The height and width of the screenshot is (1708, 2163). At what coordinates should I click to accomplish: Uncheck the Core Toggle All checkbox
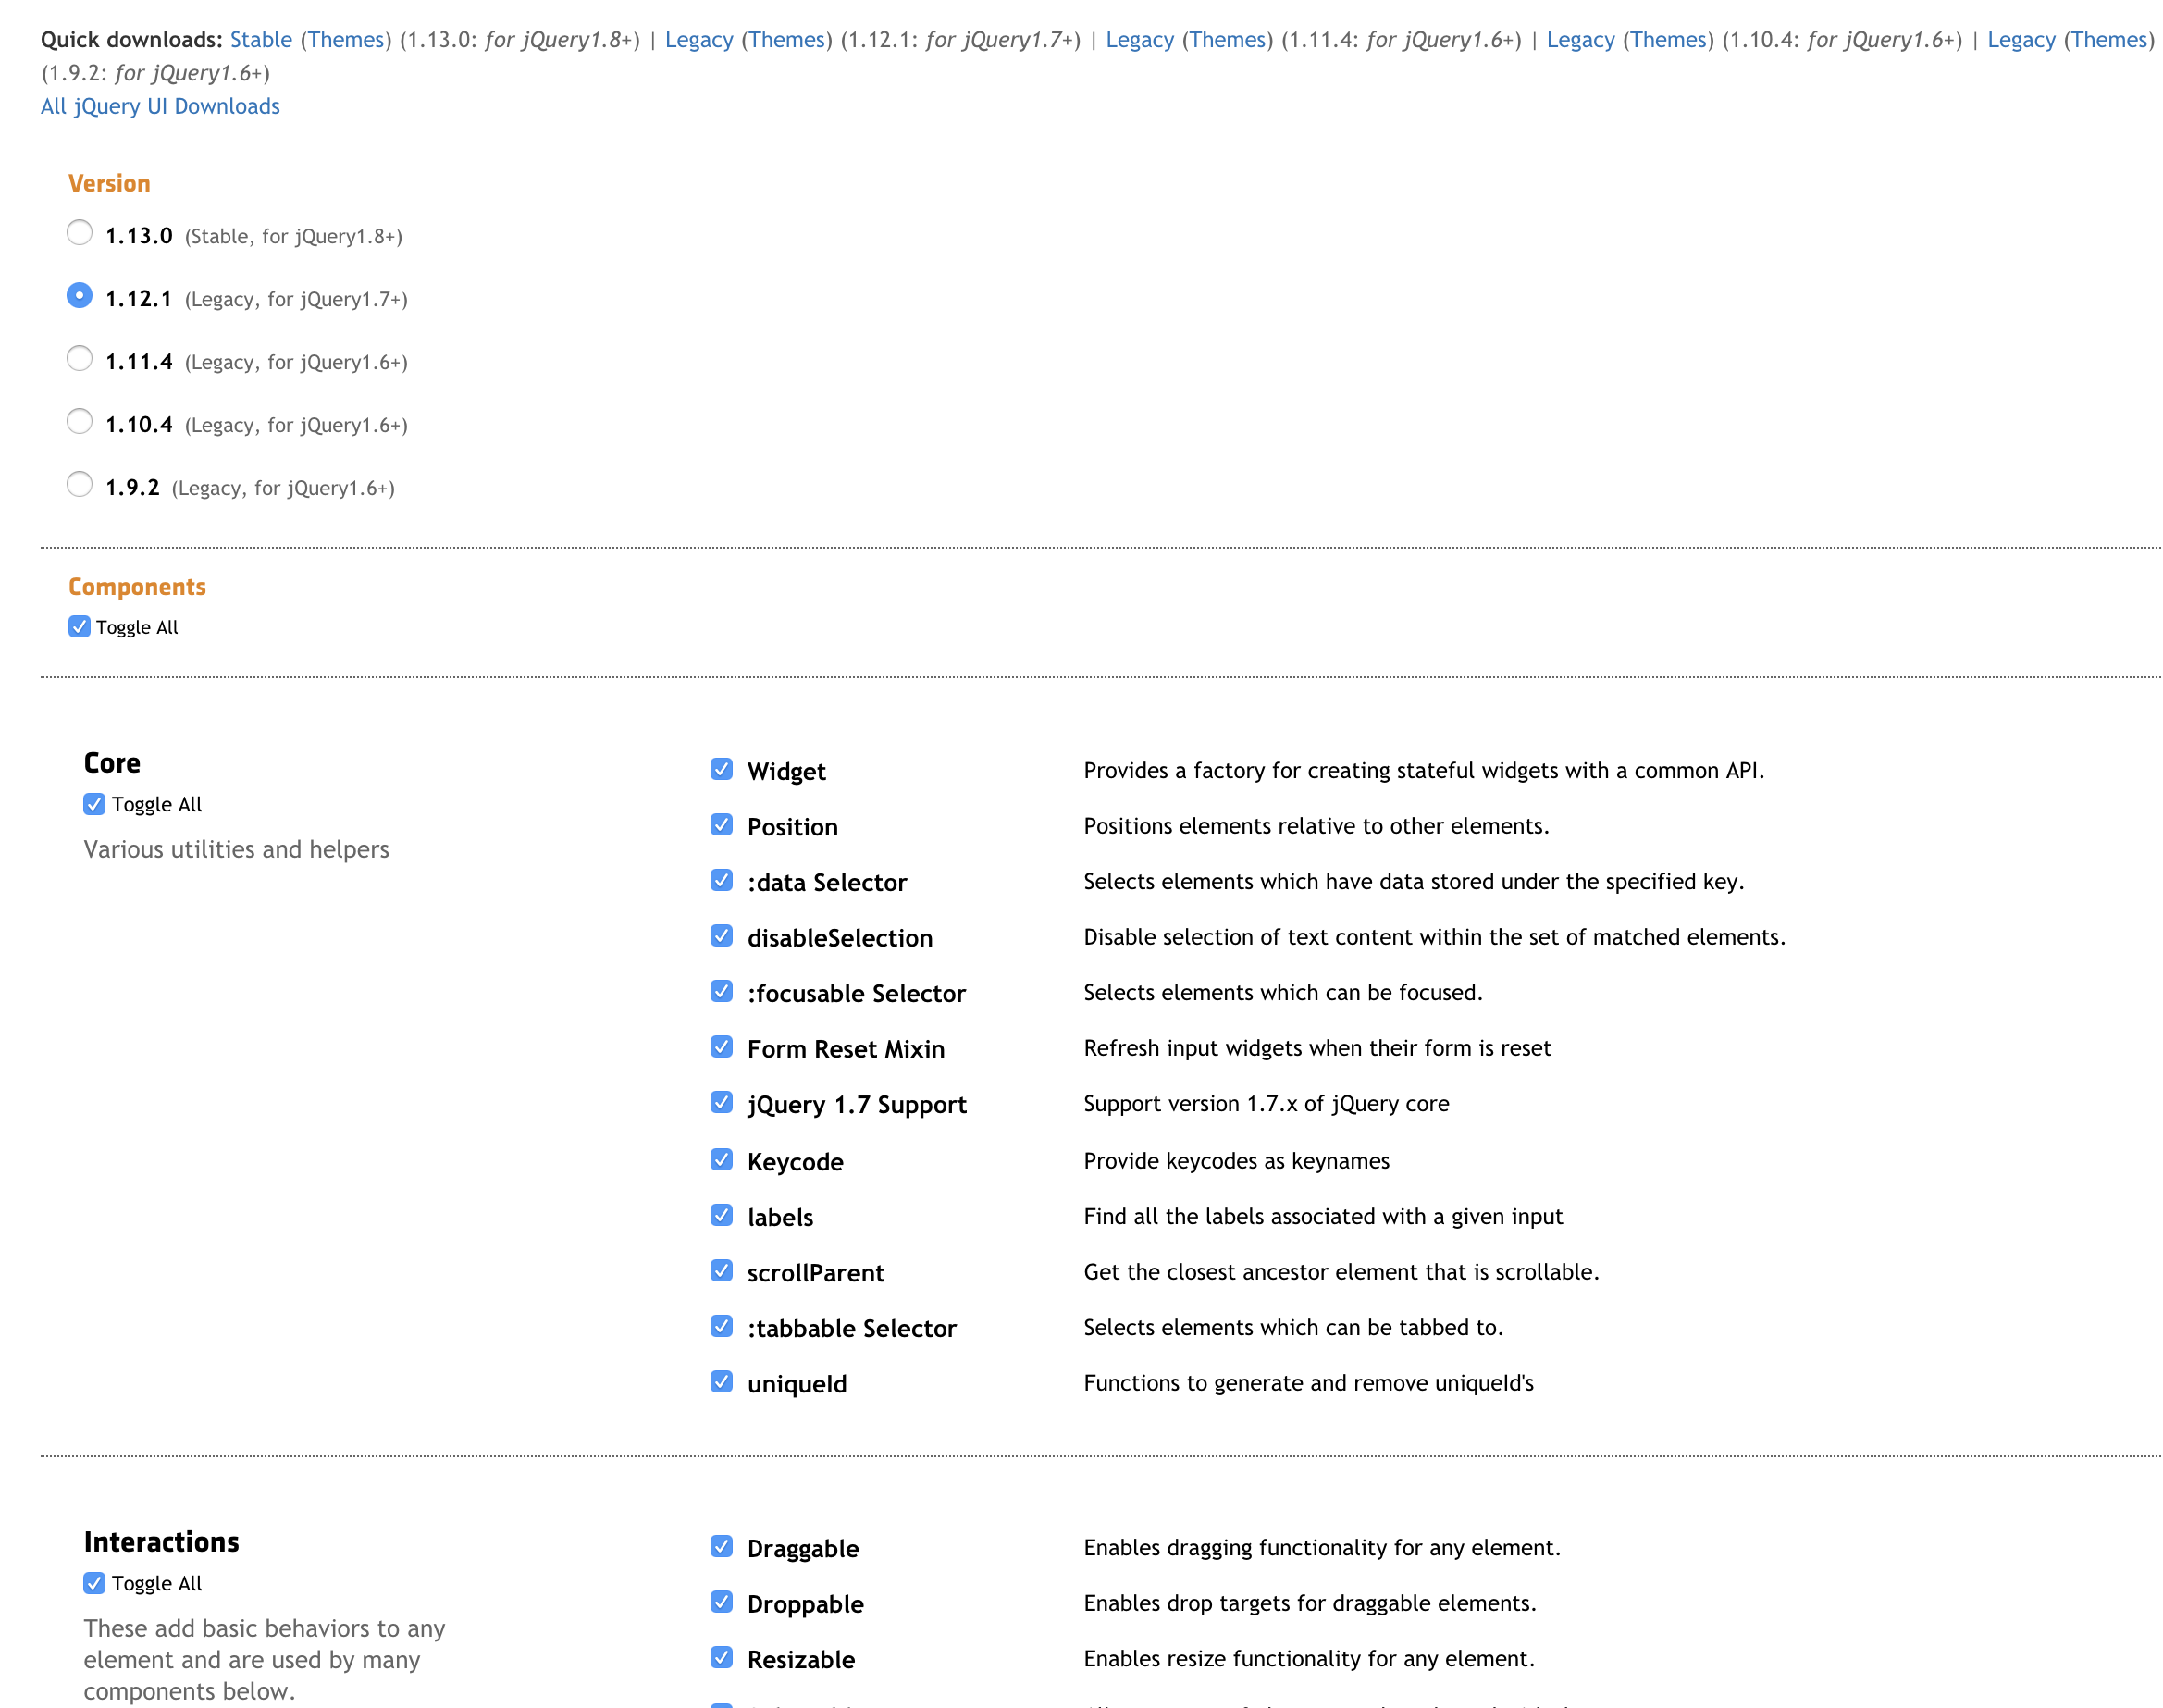coord(94,804)
